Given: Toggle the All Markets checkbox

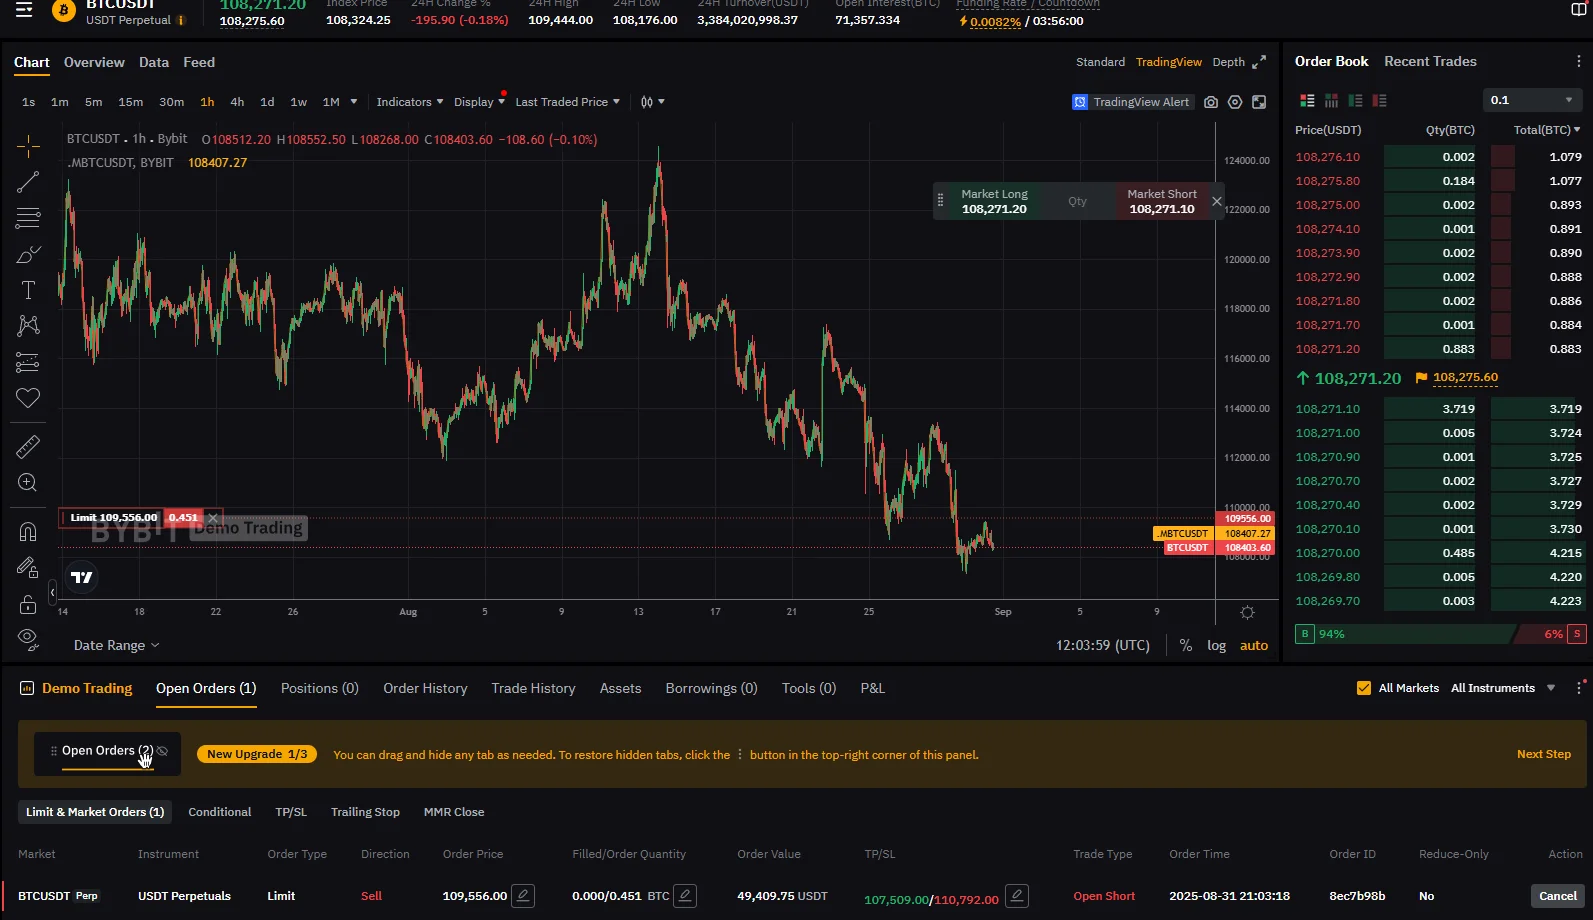Looking at the screenshot, I should click(1364, 688).
